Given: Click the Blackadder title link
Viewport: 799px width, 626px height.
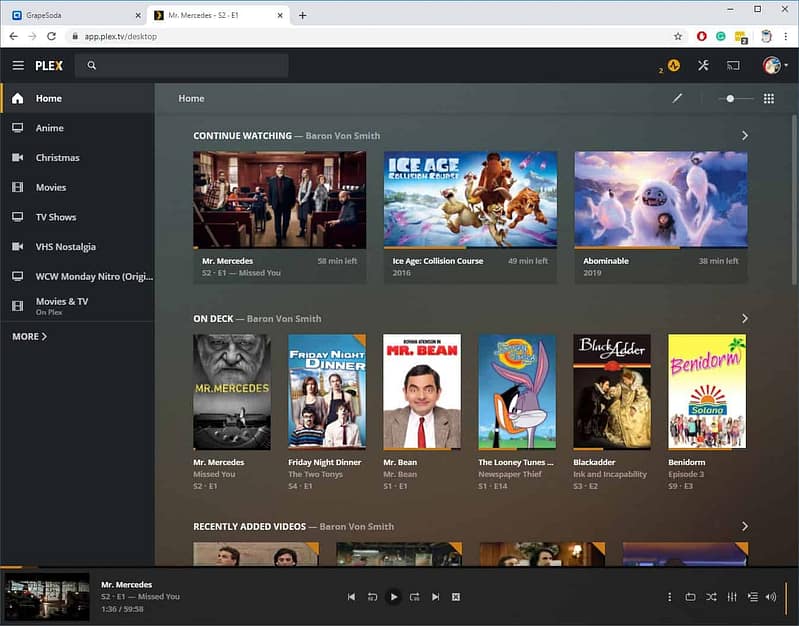Looking at the screenshot, I should [x=594, y=462].
